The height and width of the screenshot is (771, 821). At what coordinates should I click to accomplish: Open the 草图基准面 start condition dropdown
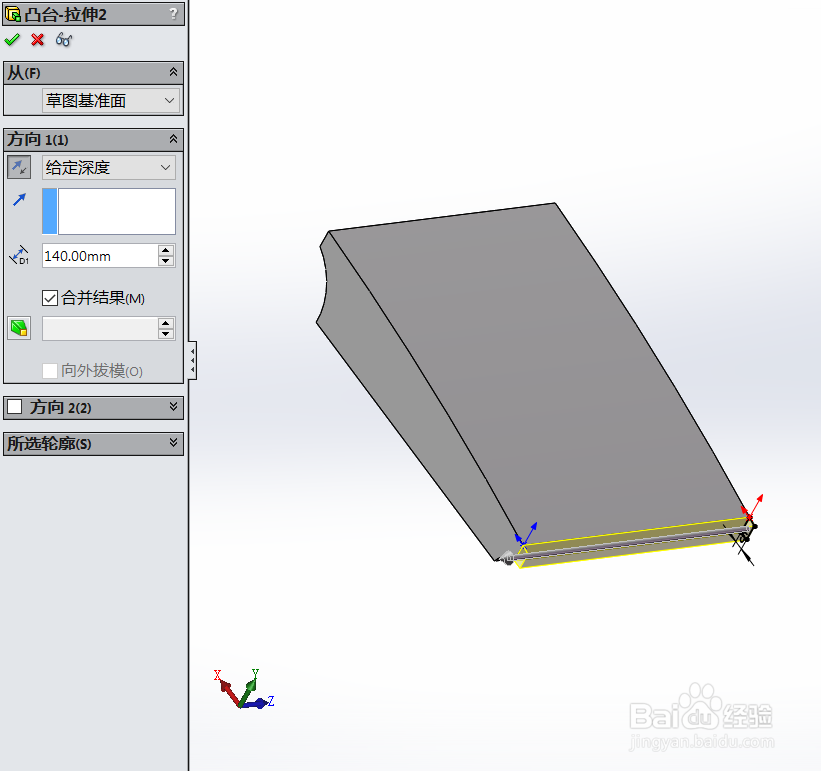point(110,100)
